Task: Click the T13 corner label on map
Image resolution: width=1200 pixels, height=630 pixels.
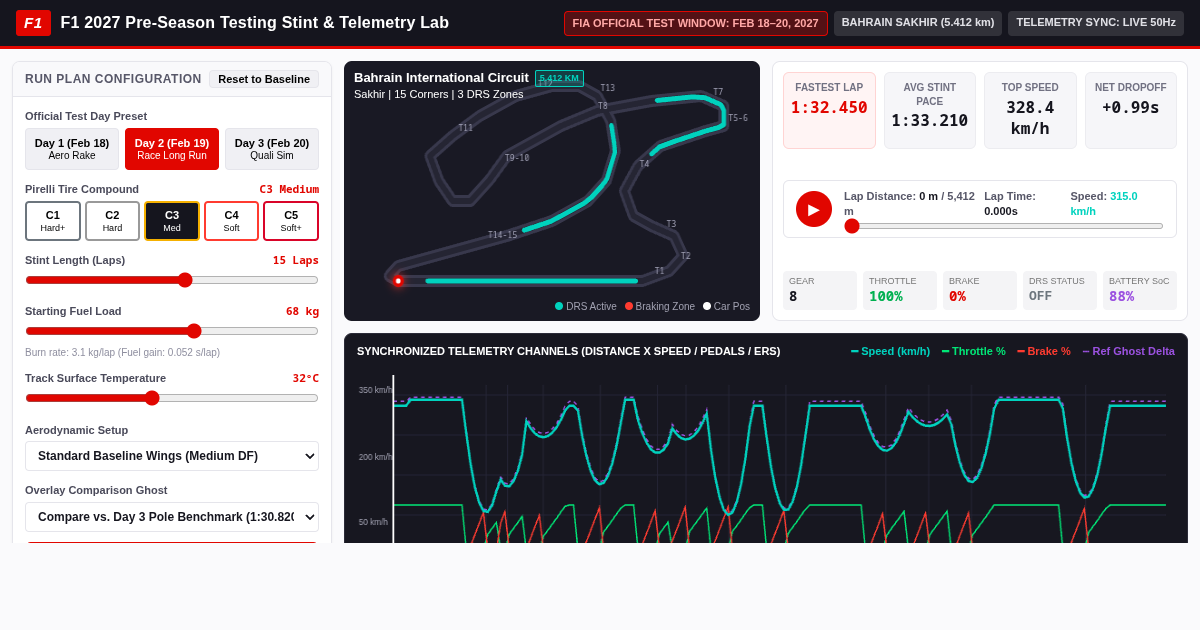Action: coord(608,88)
